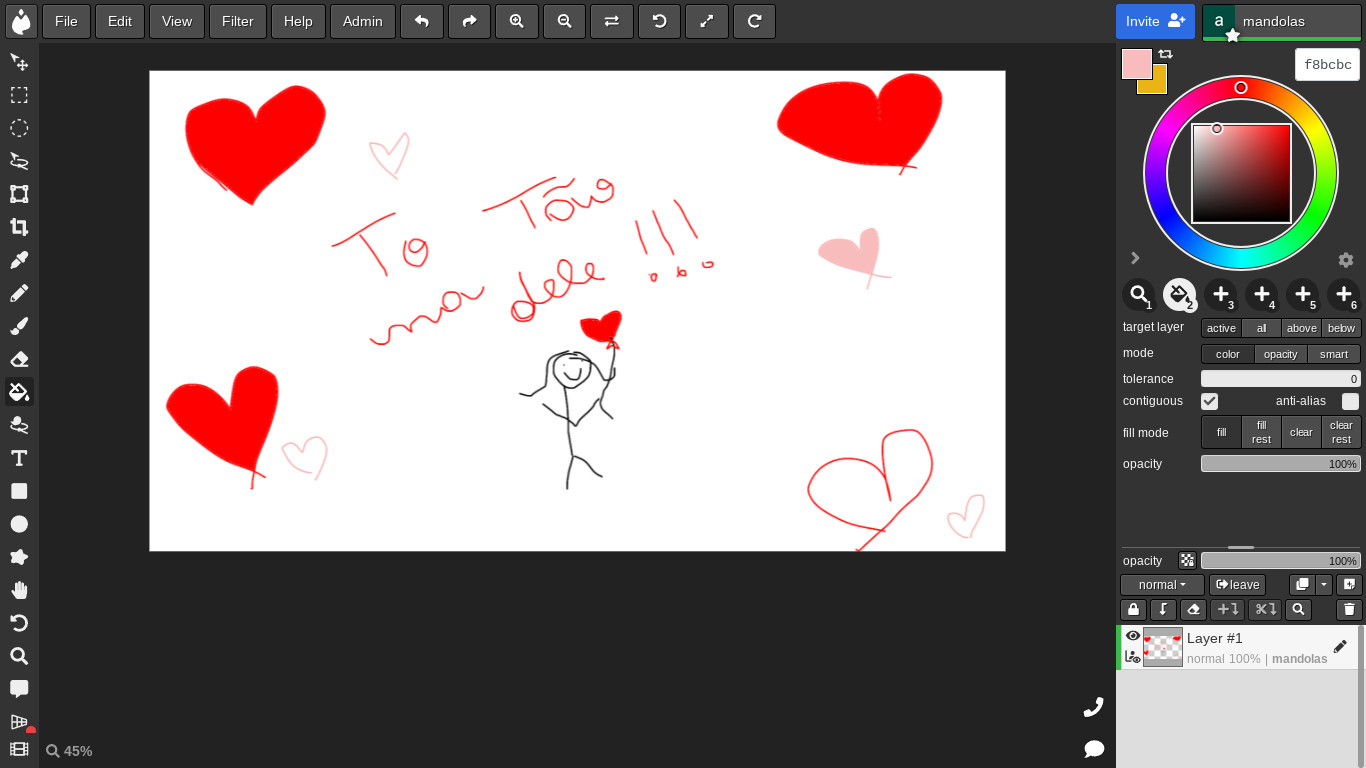Select the Zoom tool in left toolbar
The width and height of the screenshot is (1366, 768).
[x=19, y=656]
